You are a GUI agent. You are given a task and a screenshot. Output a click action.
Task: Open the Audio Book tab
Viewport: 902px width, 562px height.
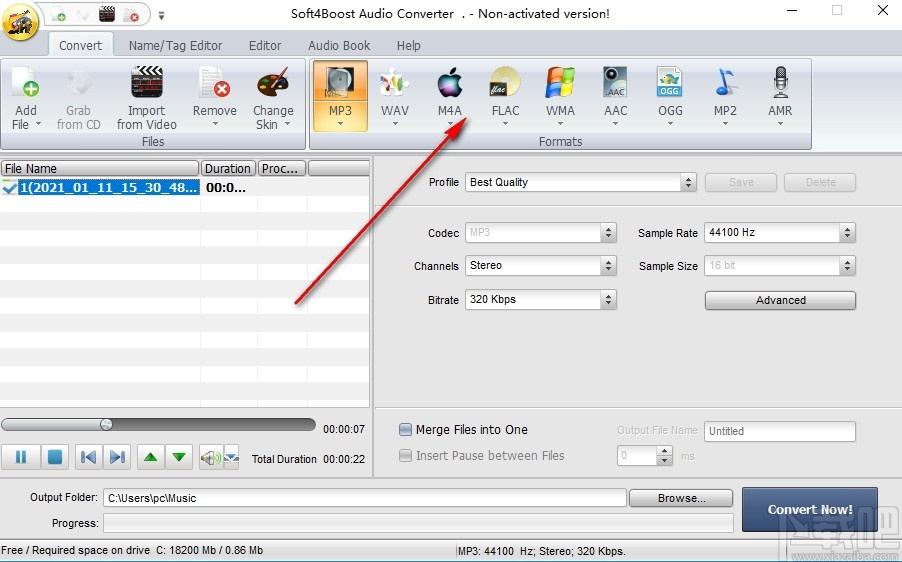(339, 45)
